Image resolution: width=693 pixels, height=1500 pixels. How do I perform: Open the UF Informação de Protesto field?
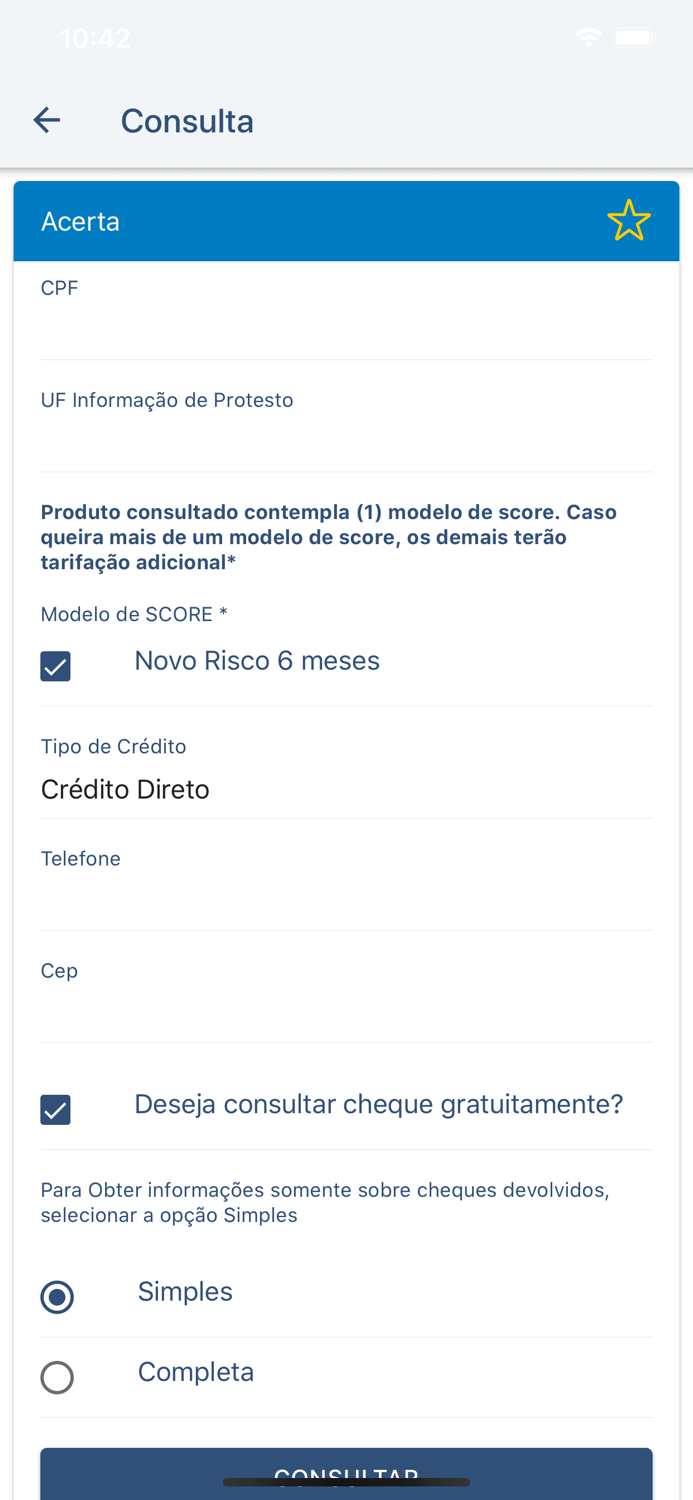pyautogui.click(x=346, y=430)
